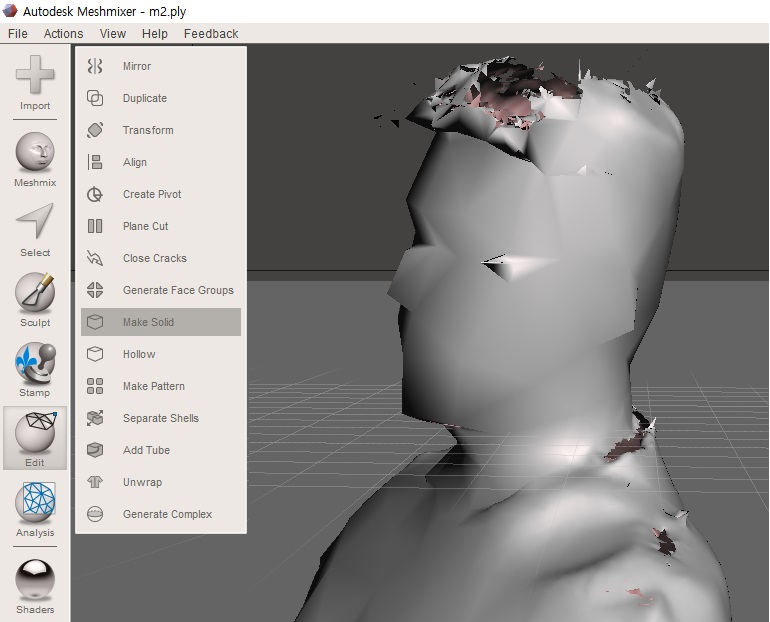Click the highlighted Make Solid text
The width and height of the screenshot is (770, 622).
pyautogui.click(x=148, y=322)
